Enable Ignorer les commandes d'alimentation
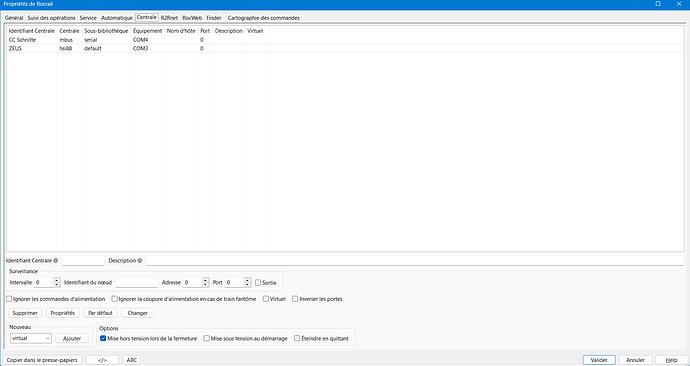 pos(9,299)
